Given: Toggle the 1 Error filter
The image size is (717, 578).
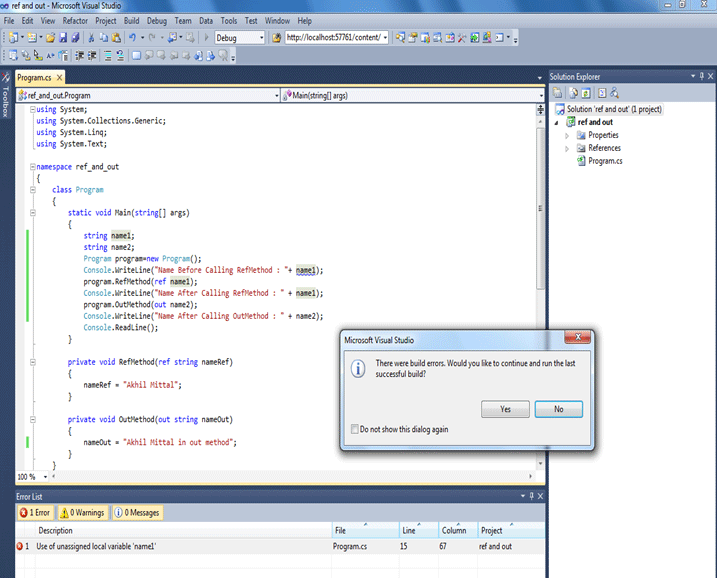Looking at the screenshot, I should pos(36,513).
